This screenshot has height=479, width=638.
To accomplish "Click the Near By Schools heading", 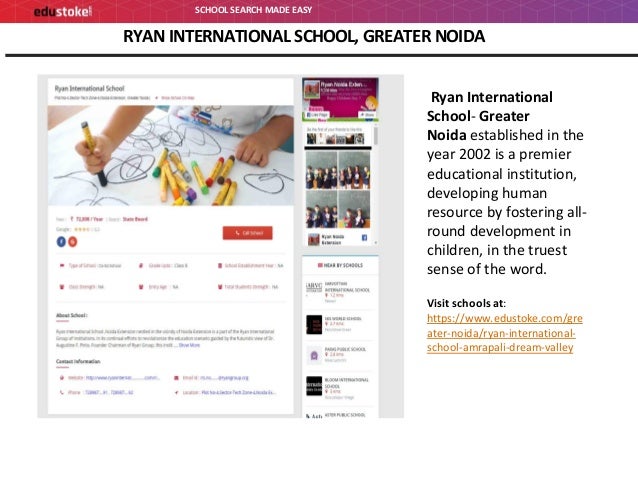I will click(340, 265).
